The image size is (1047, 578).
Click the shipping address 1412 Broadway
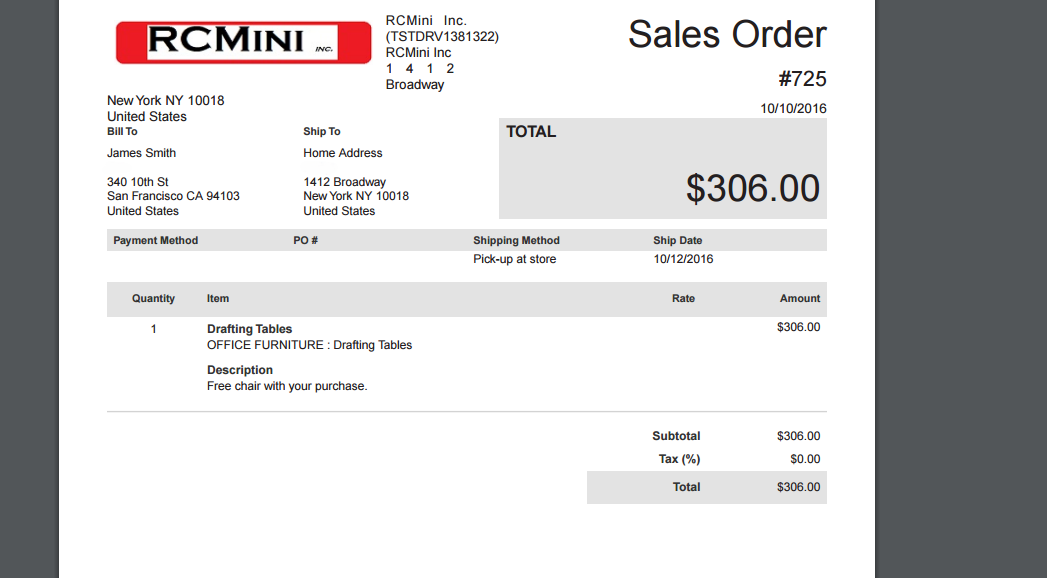pos(345,181)
